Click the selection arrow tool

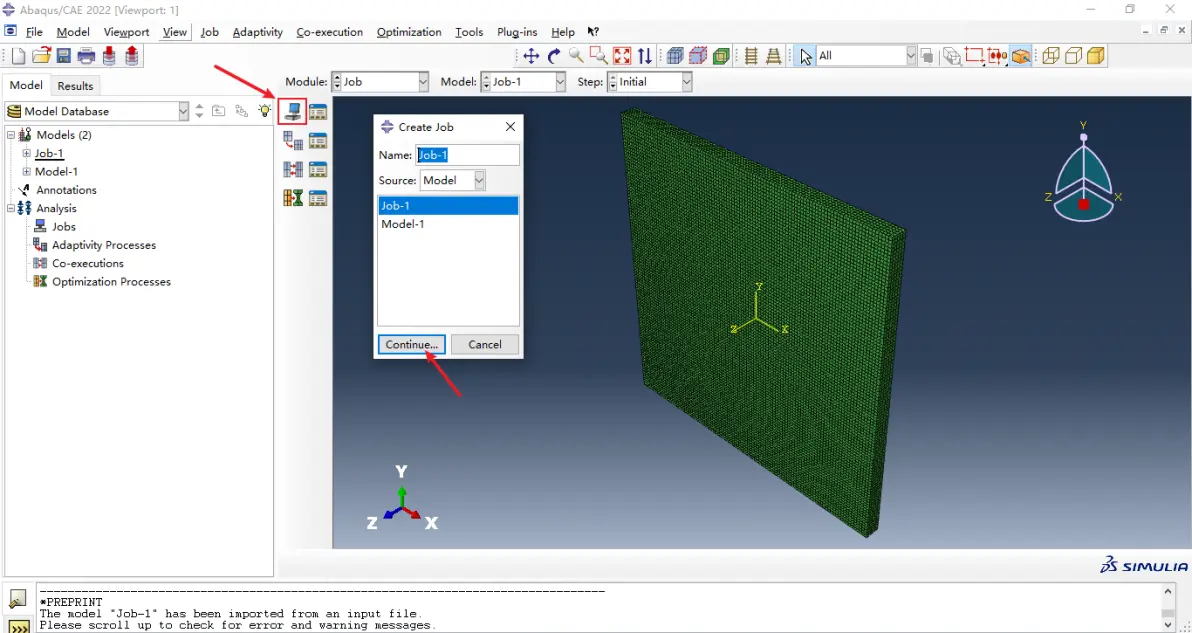806,55
